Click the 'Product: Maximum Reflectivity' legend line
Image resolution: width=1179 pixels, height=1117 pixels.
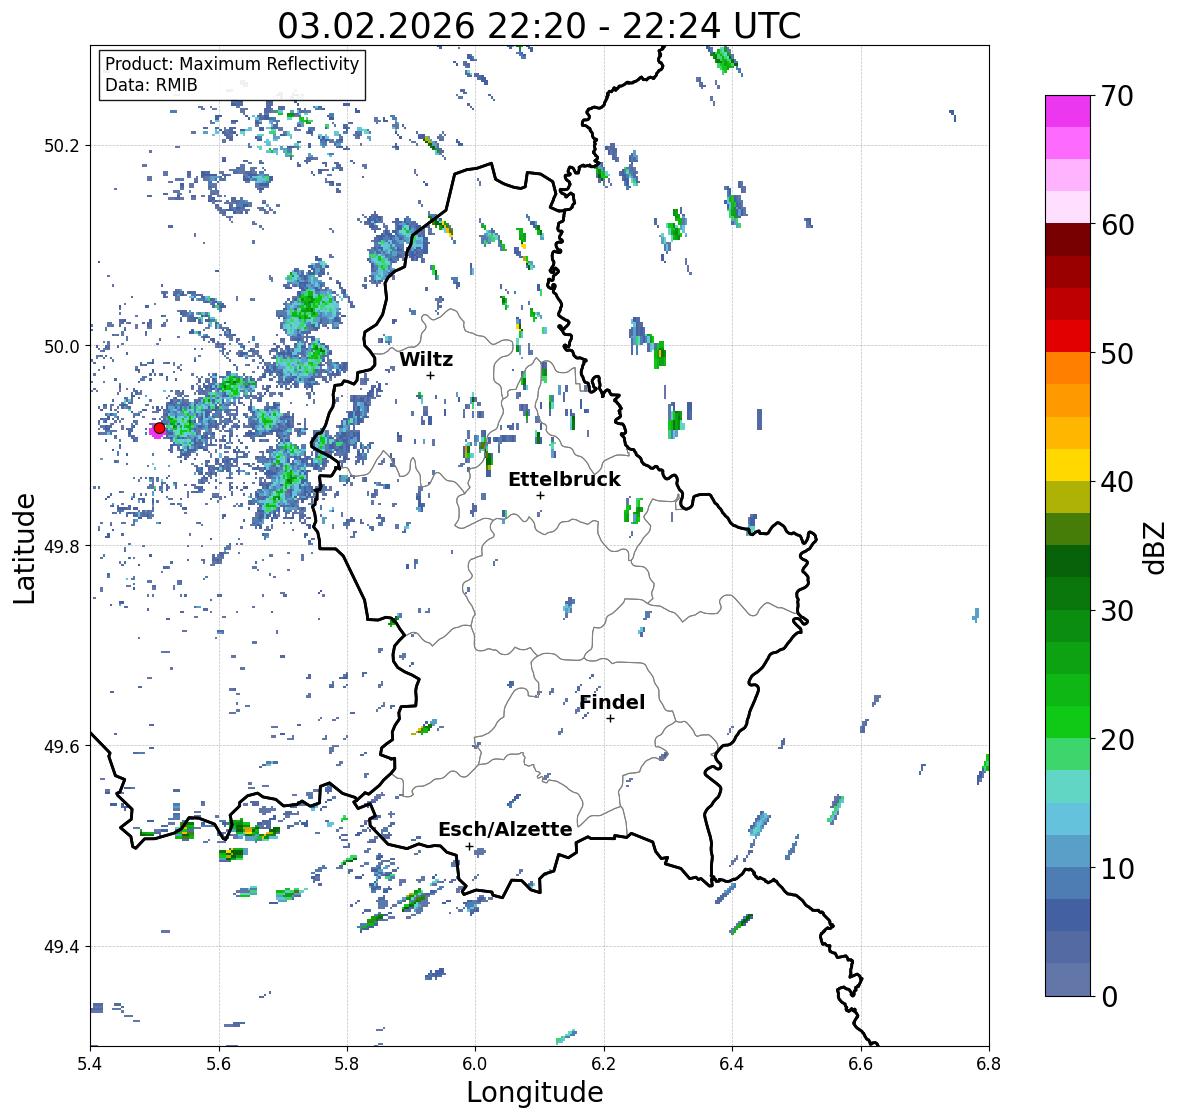pyautogui.click(x=232, y=64)
